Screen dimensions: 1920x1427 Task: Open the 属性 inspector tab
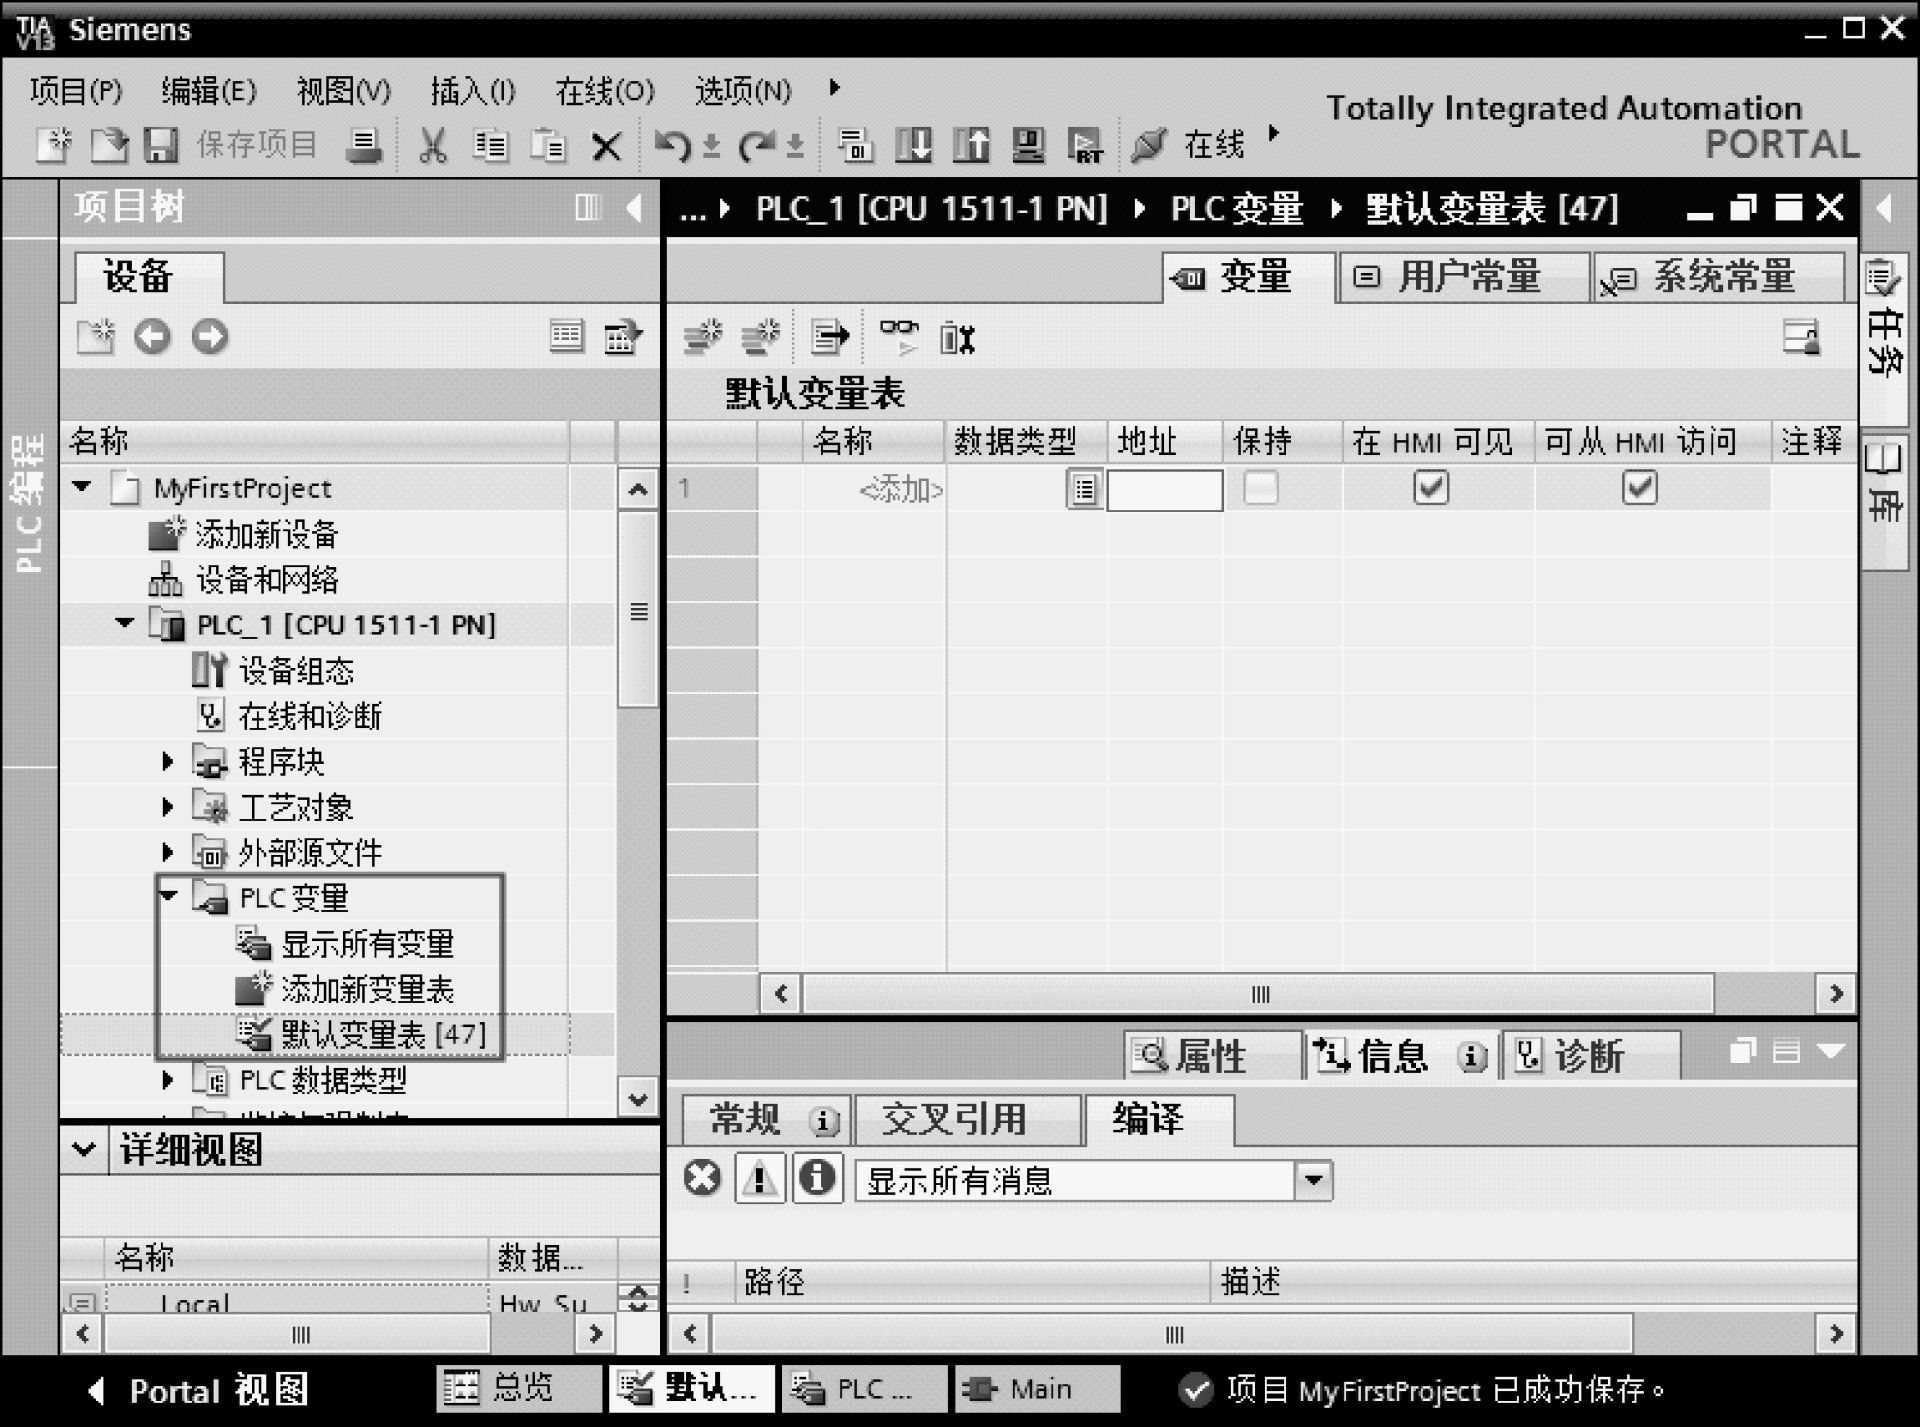[x=1212, y=1056]
